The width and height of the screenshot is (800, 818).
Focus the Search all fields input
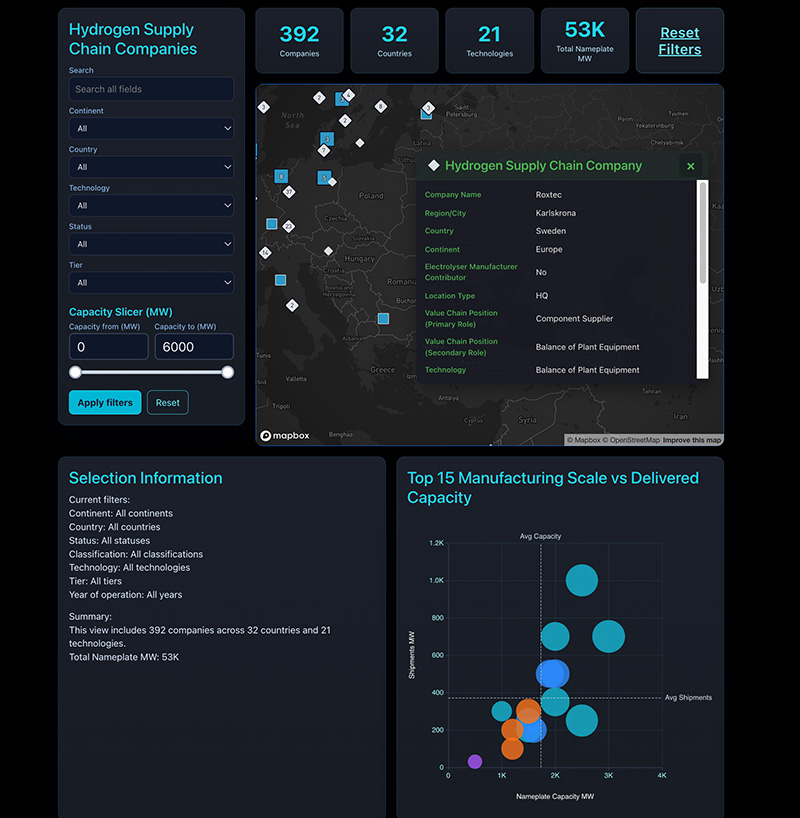(x=151, y=89)
